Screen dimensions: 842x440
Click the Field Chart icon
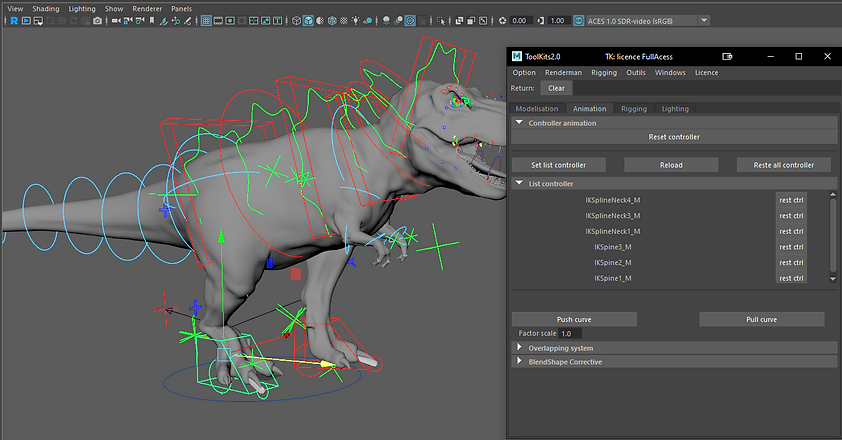click(253, 21)
